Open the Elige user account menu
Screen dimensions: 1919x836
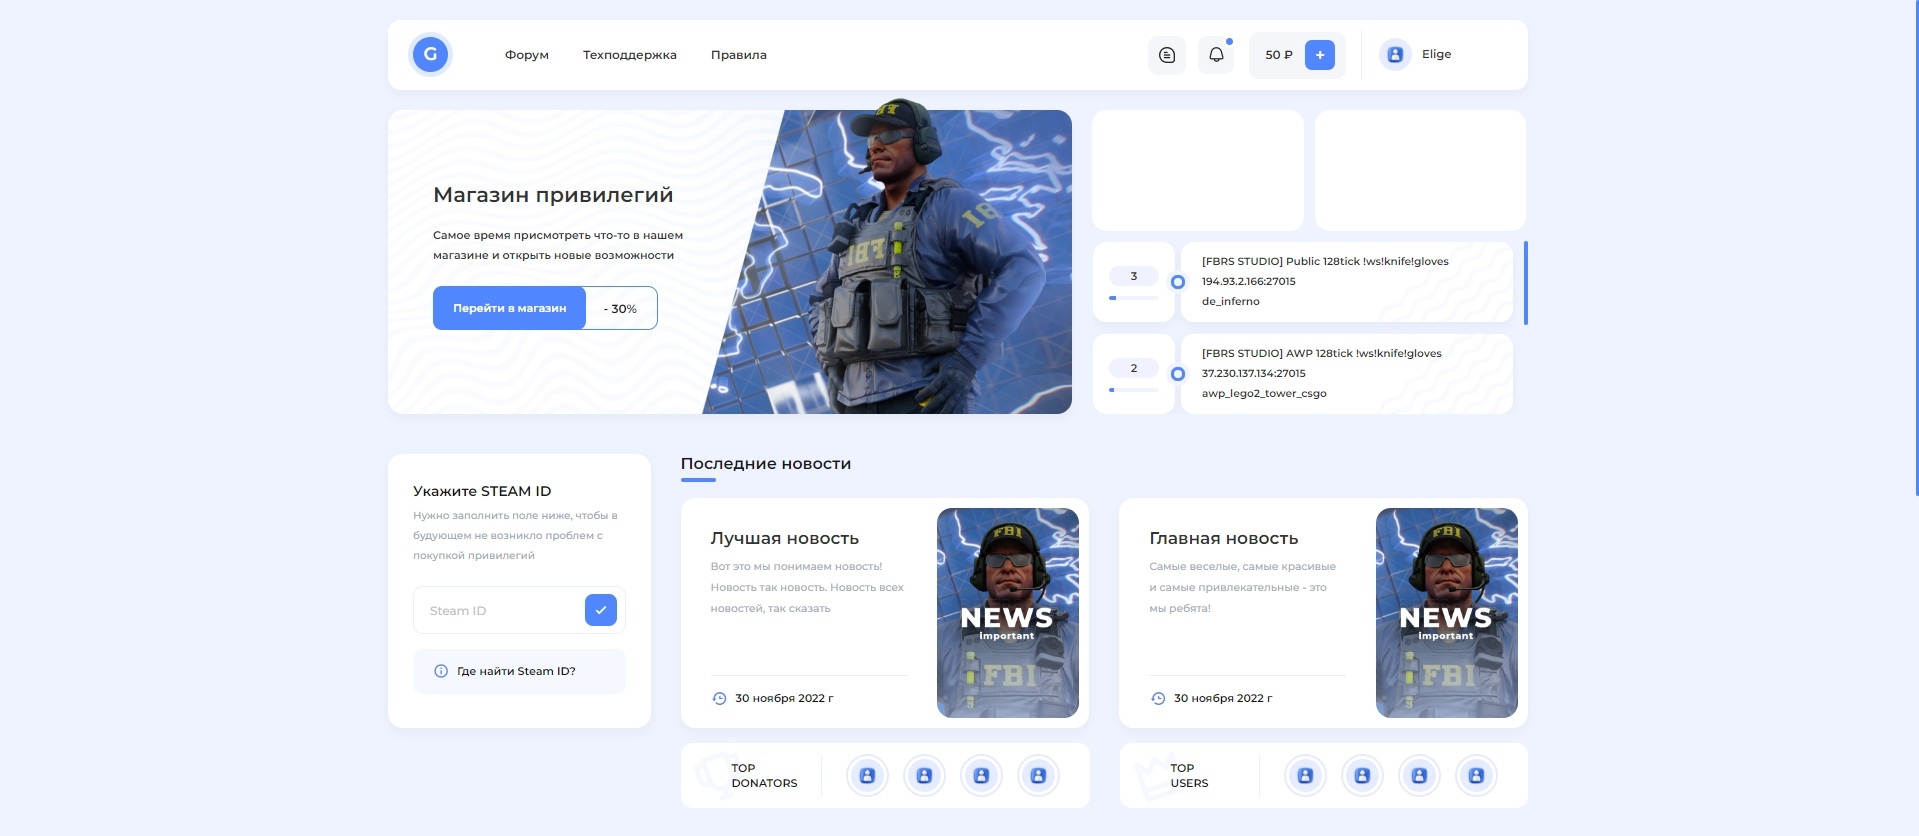1436,55
